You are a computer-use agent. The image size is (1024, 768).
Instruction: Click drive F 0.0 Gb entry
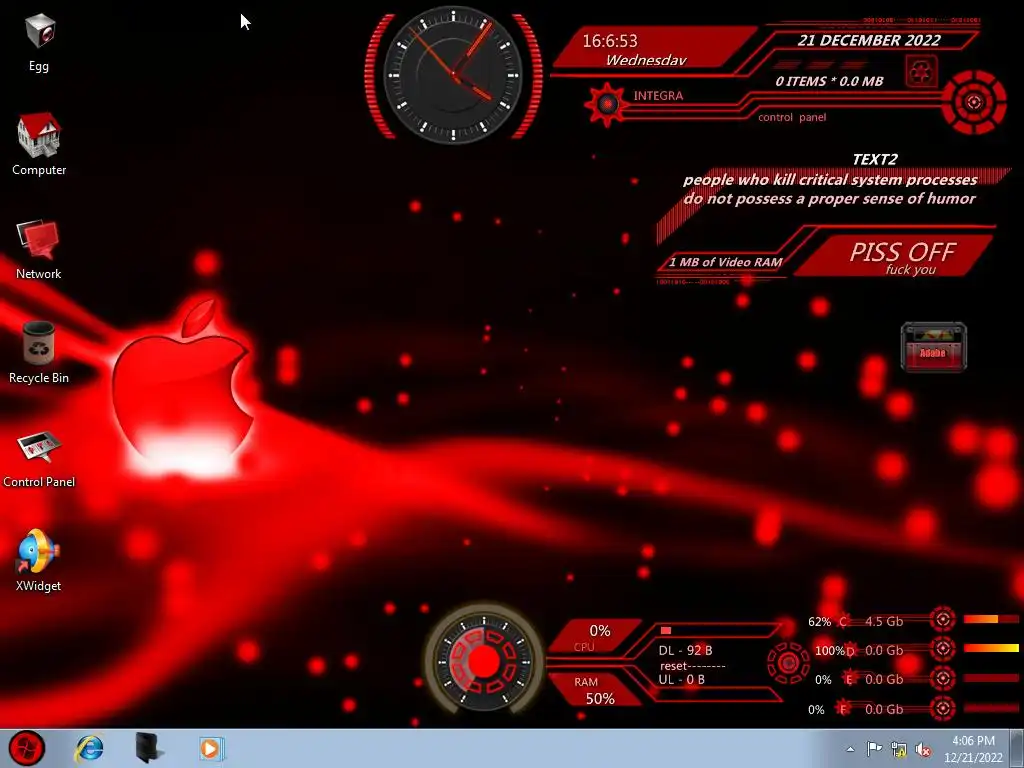coord(884,710)
